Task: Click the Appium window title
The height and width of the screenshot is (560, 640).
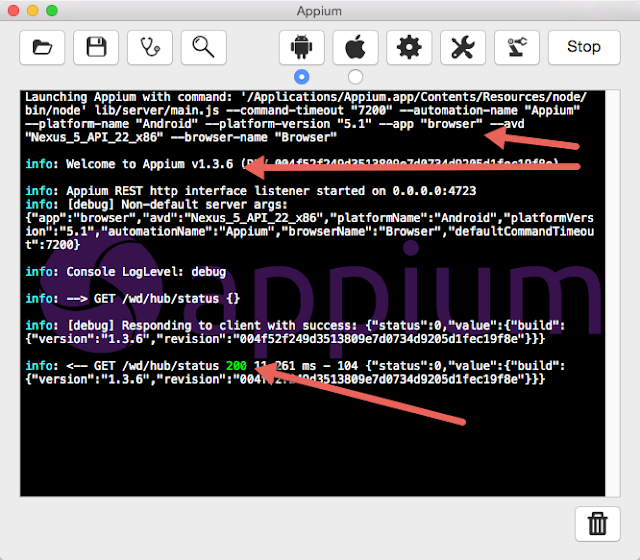Action: [319, 11]
